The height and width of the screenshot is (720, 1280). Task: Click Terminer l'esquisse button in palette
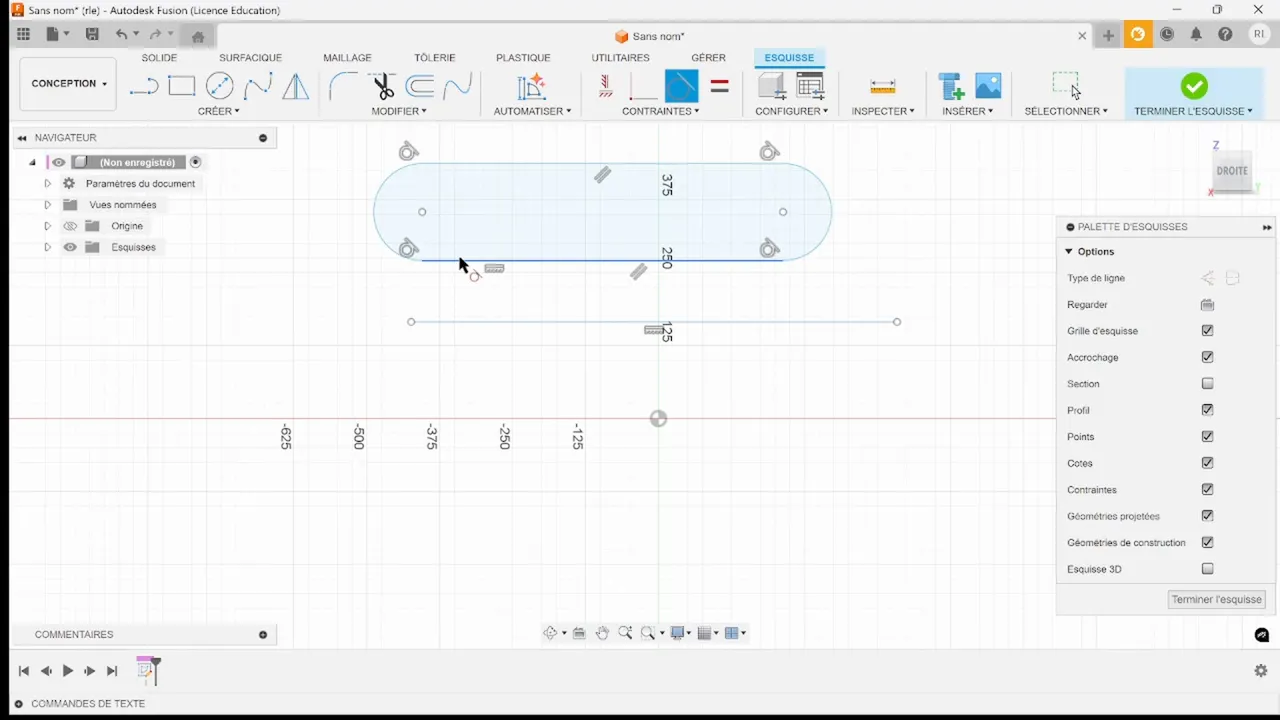[1217, 599]
